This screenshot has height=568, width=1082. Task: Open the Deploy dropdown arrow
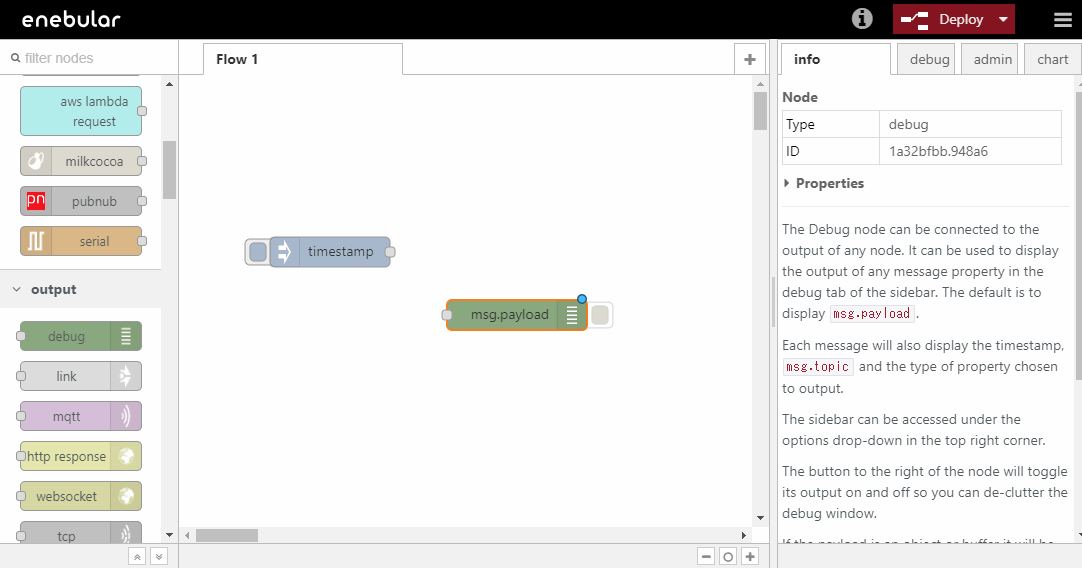point(1003,20)
